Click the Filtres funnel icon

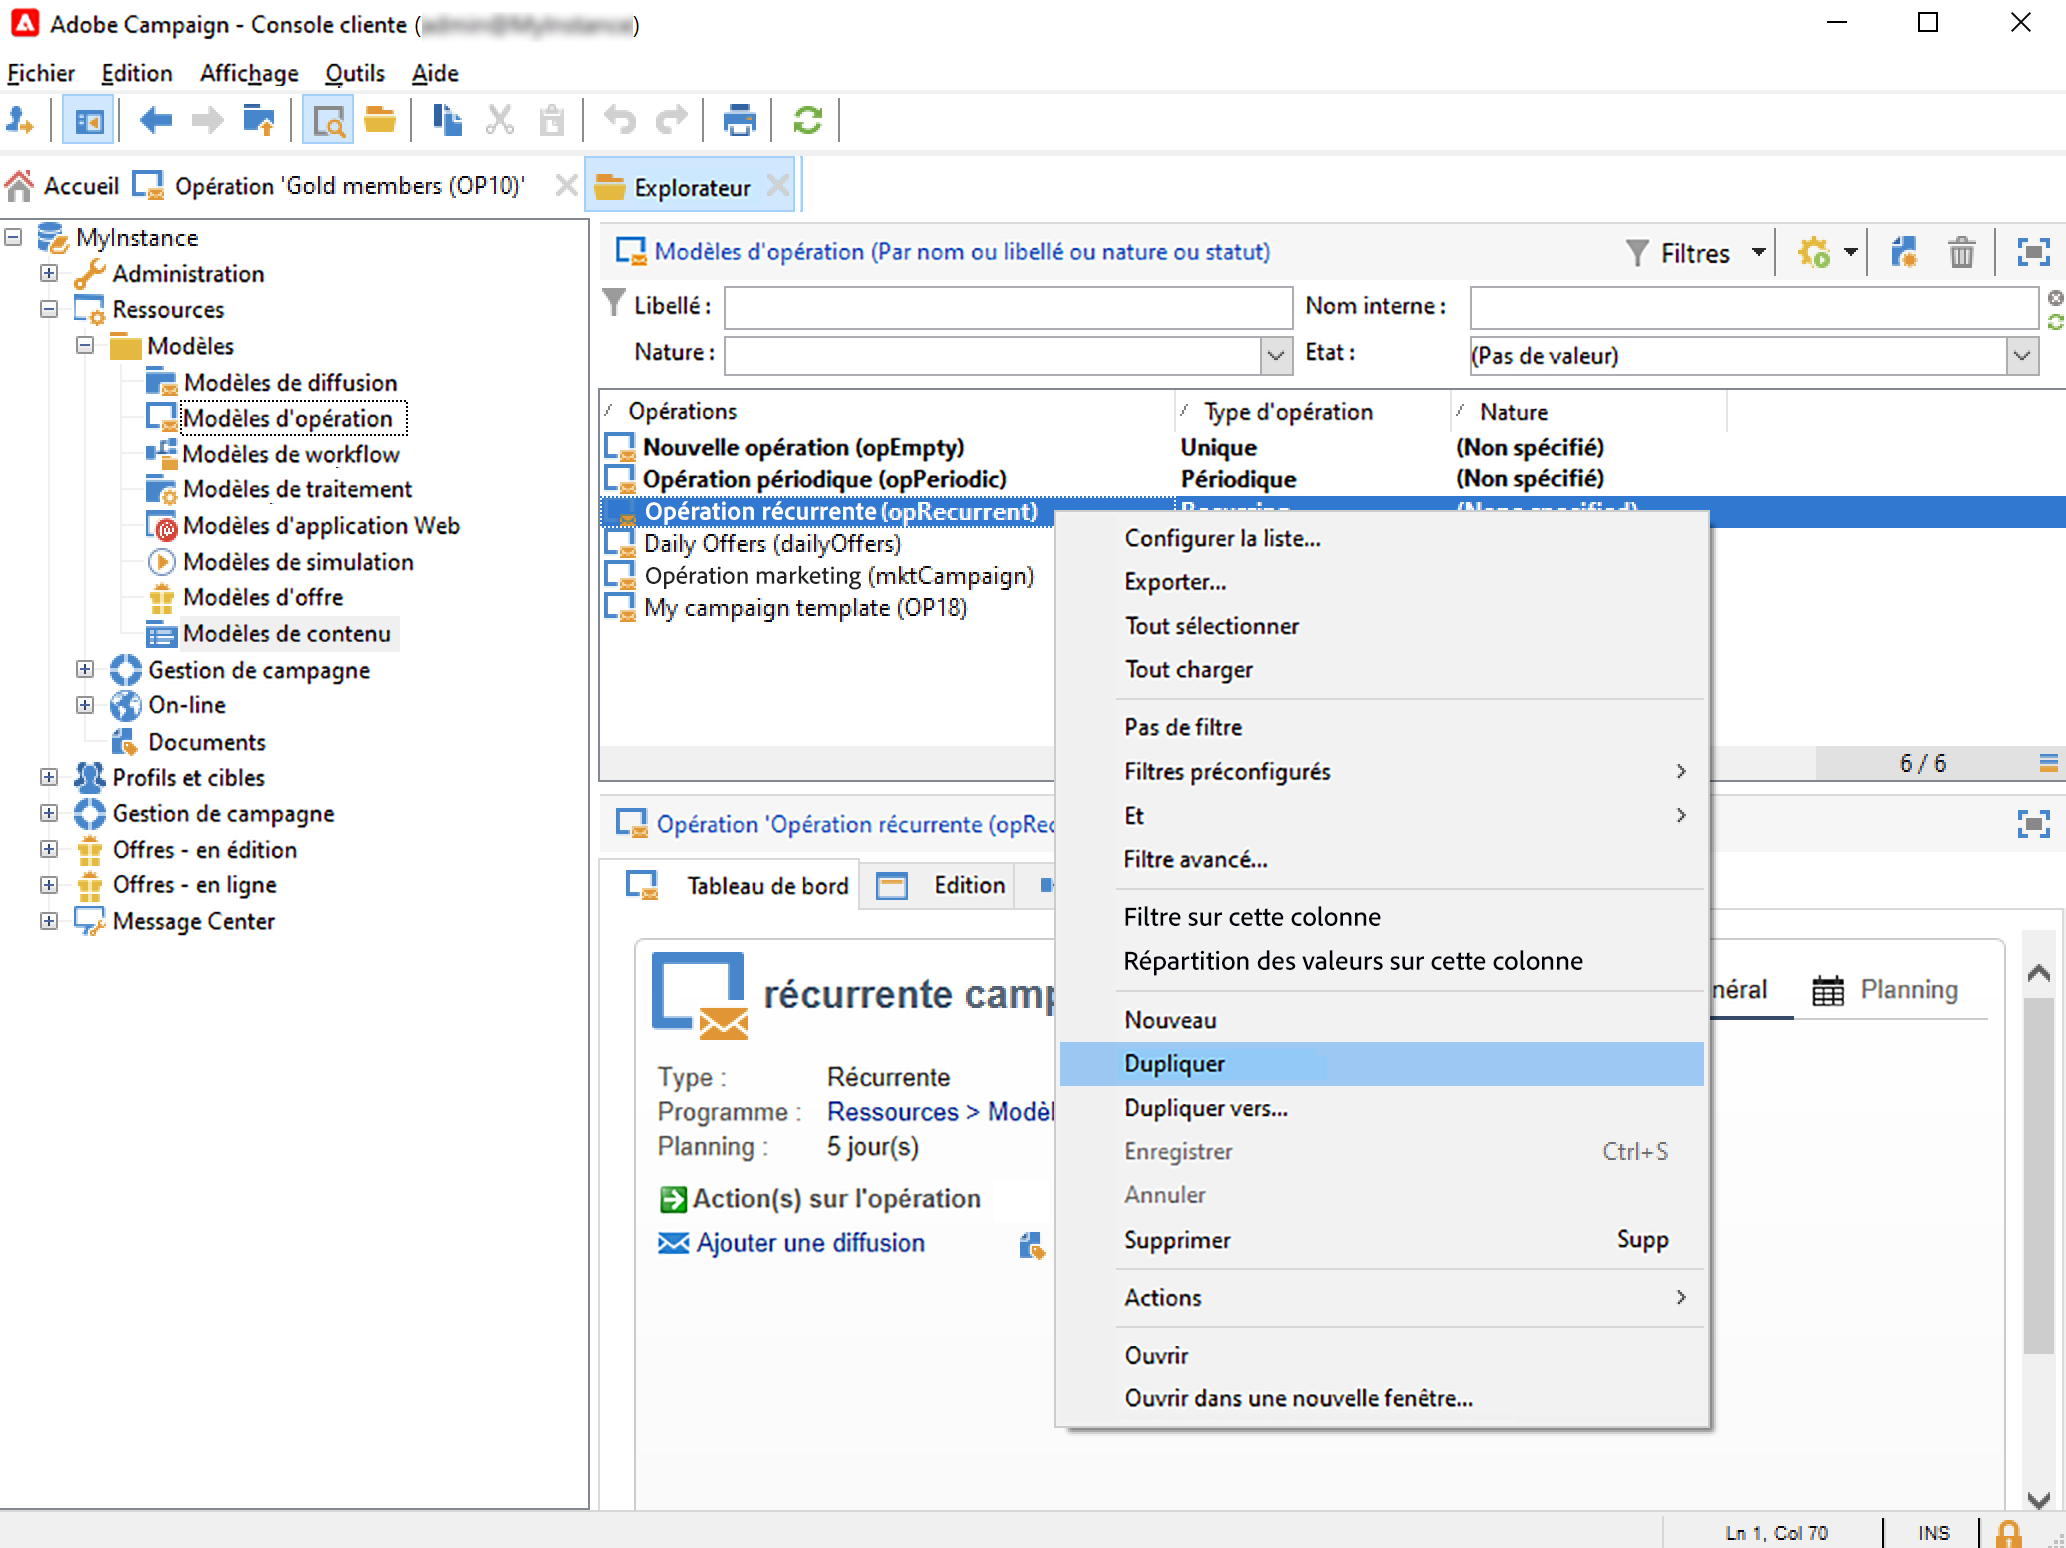tap(1637, 253)
